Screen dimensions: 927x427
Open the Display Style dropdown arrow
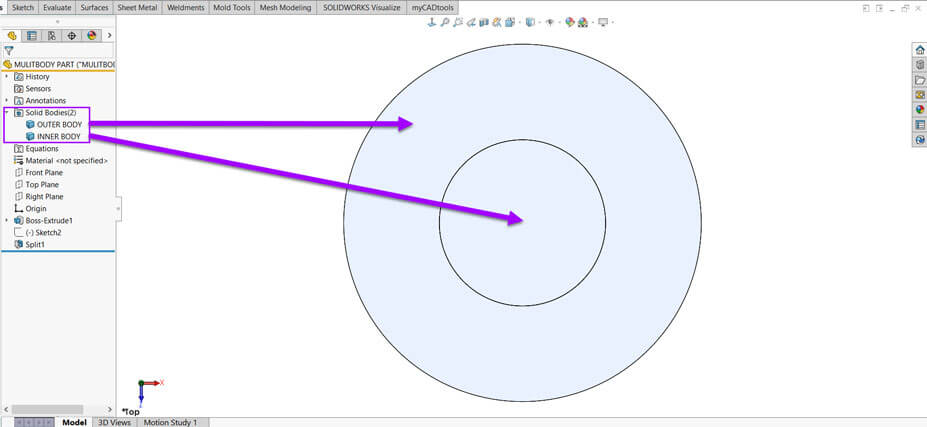pyautogui.click(x=539, y=22)
